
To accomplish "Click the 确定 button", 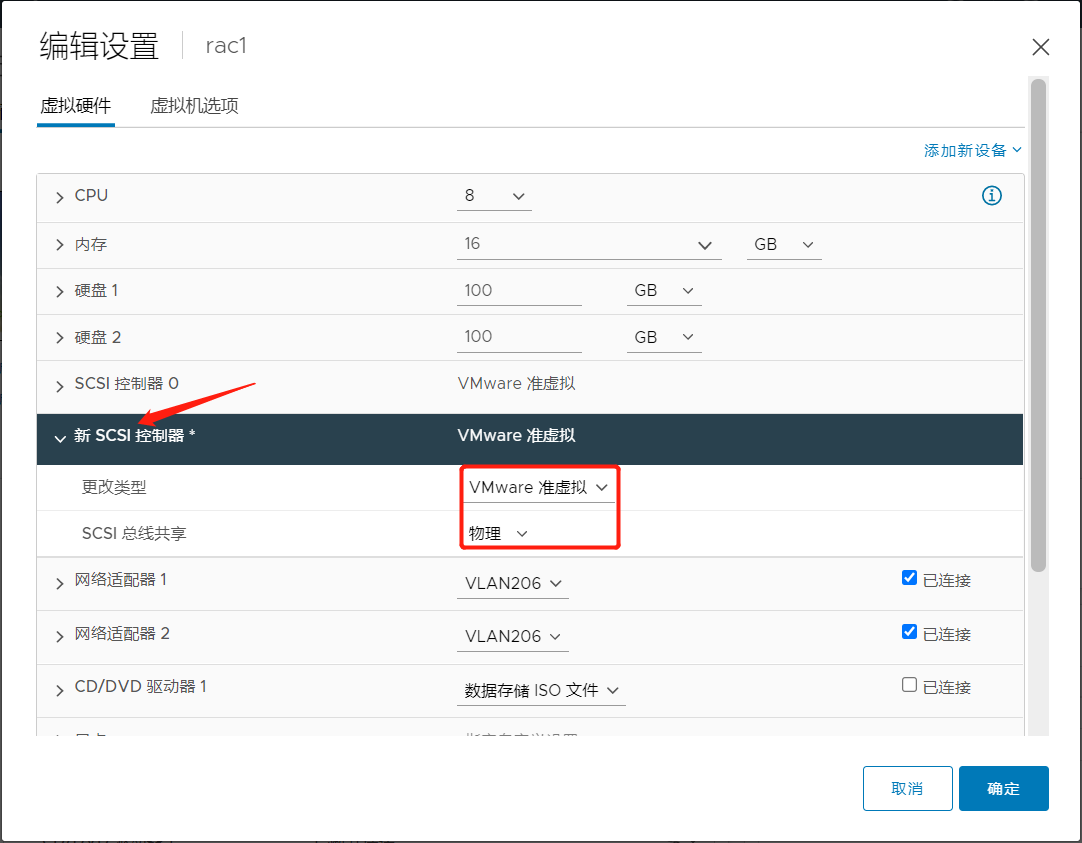I will coord(1003,789).
